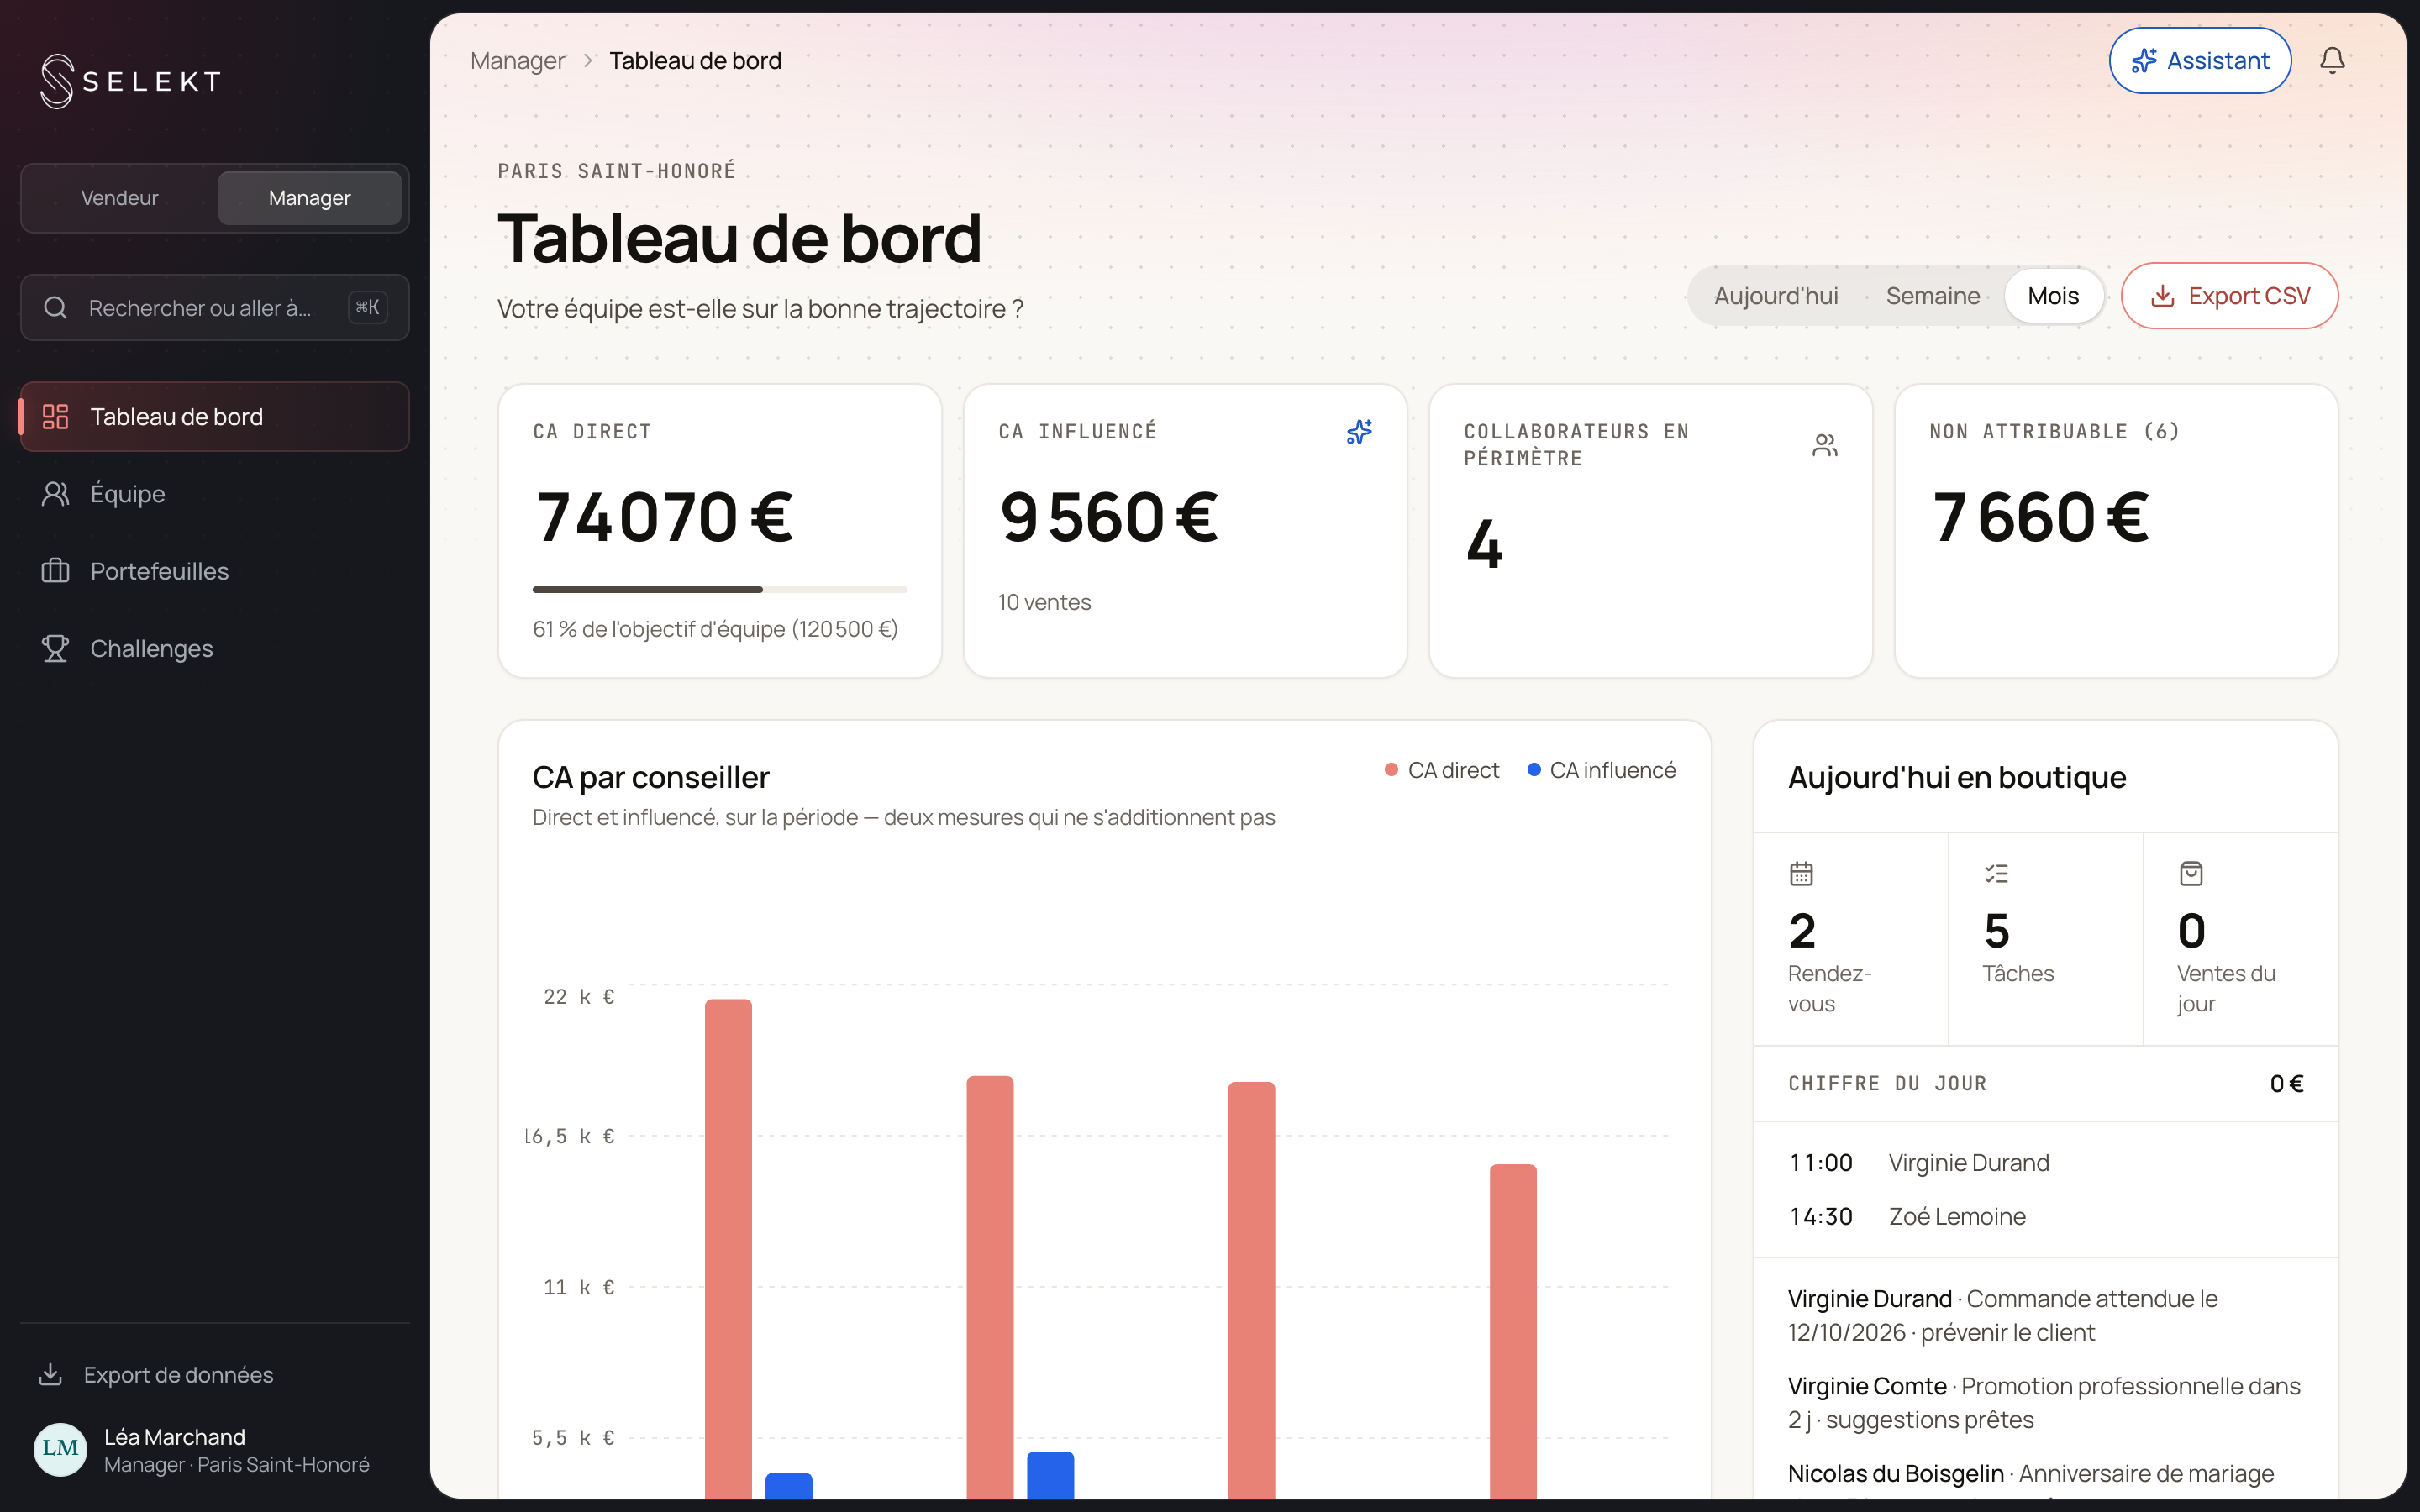
Task: Click the Export de données download icon
Action: point(50,1375)
